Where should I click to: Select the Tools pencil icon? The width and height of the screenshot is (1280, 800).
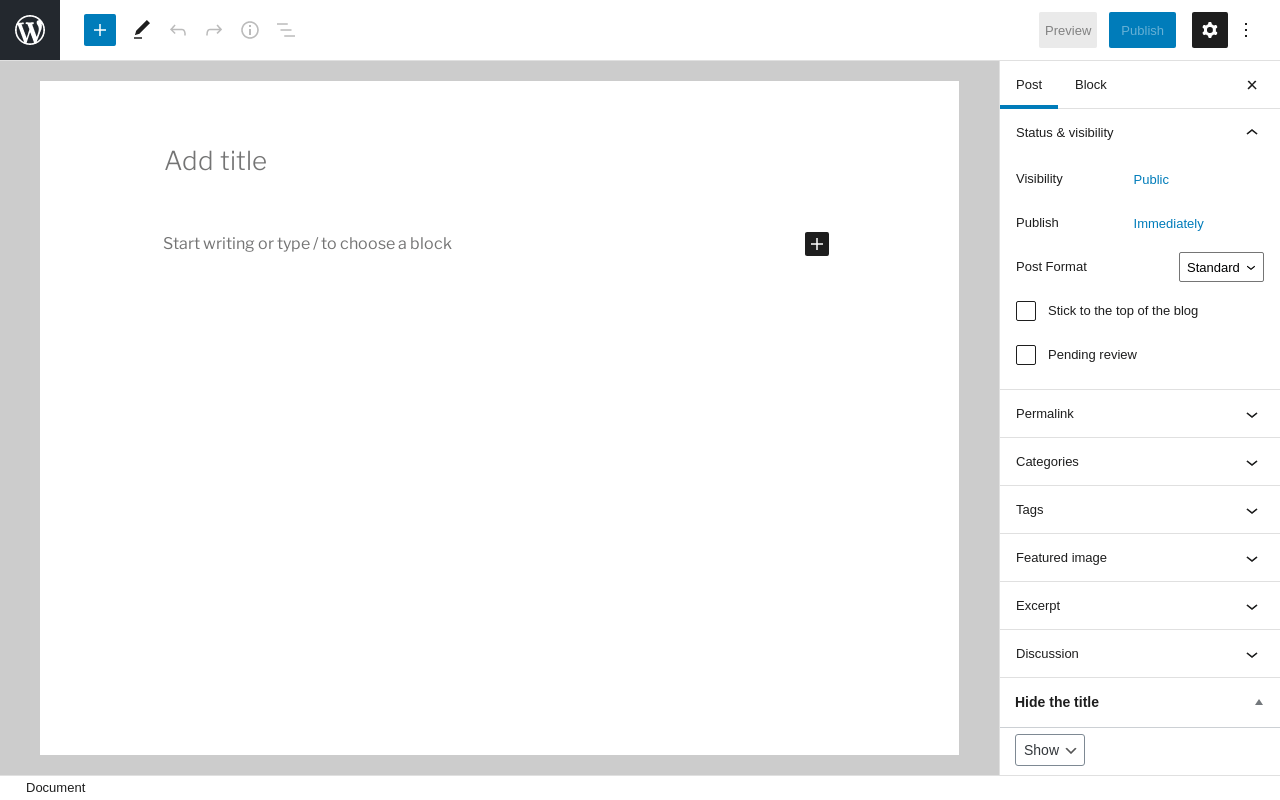pyautogui.click(x=142, y=30)
